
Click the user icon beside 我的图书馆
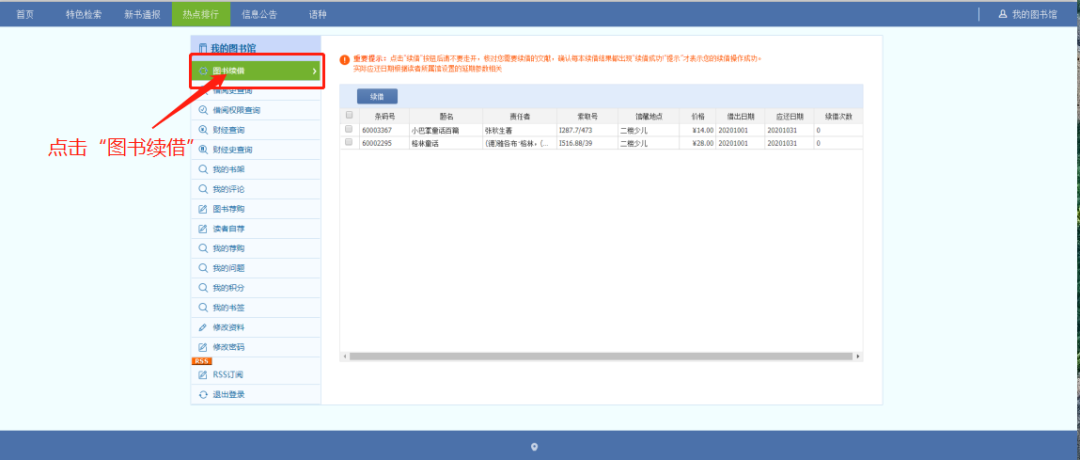pyautogui.click(x=1003, y=14)
